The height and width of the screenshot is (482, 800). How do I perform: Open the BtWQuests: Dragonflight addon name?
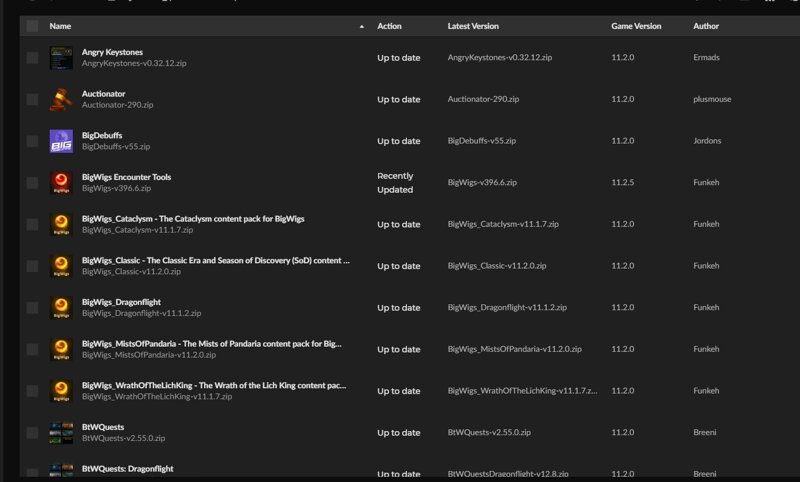tap(128, 469)
